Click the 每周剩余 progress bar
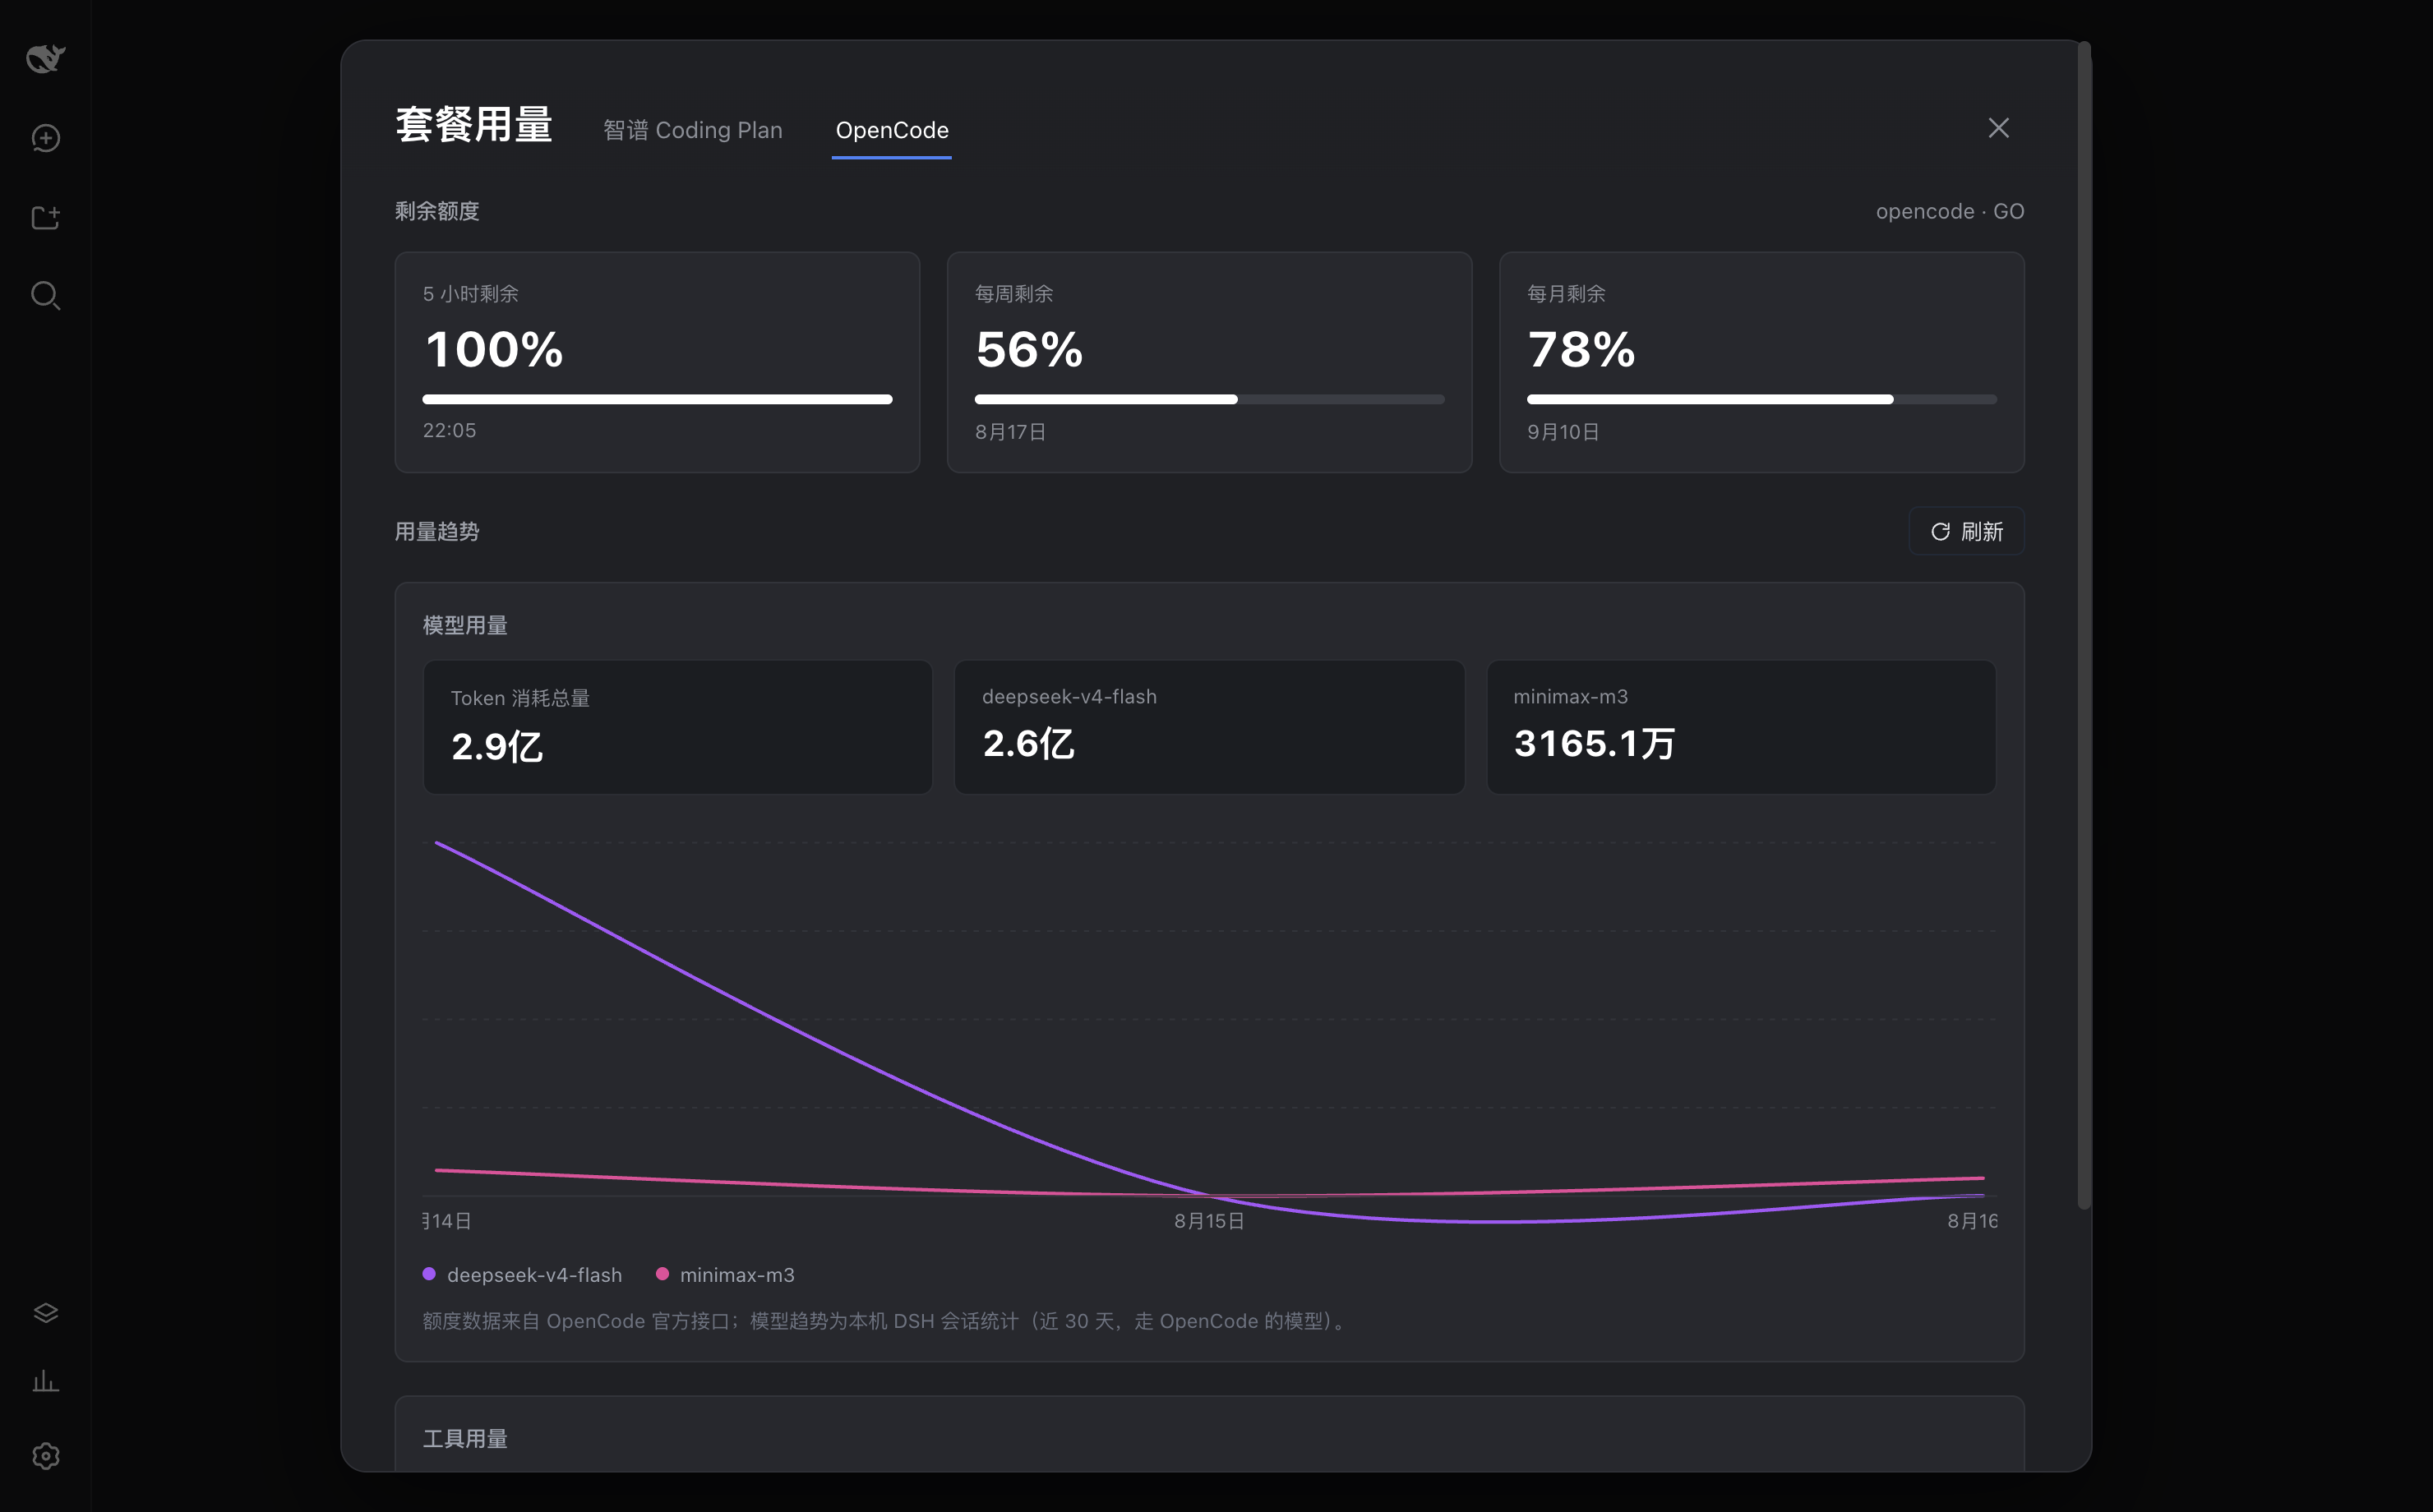The width and height of the screenshot is (2433, 1512). point(1209,399)
